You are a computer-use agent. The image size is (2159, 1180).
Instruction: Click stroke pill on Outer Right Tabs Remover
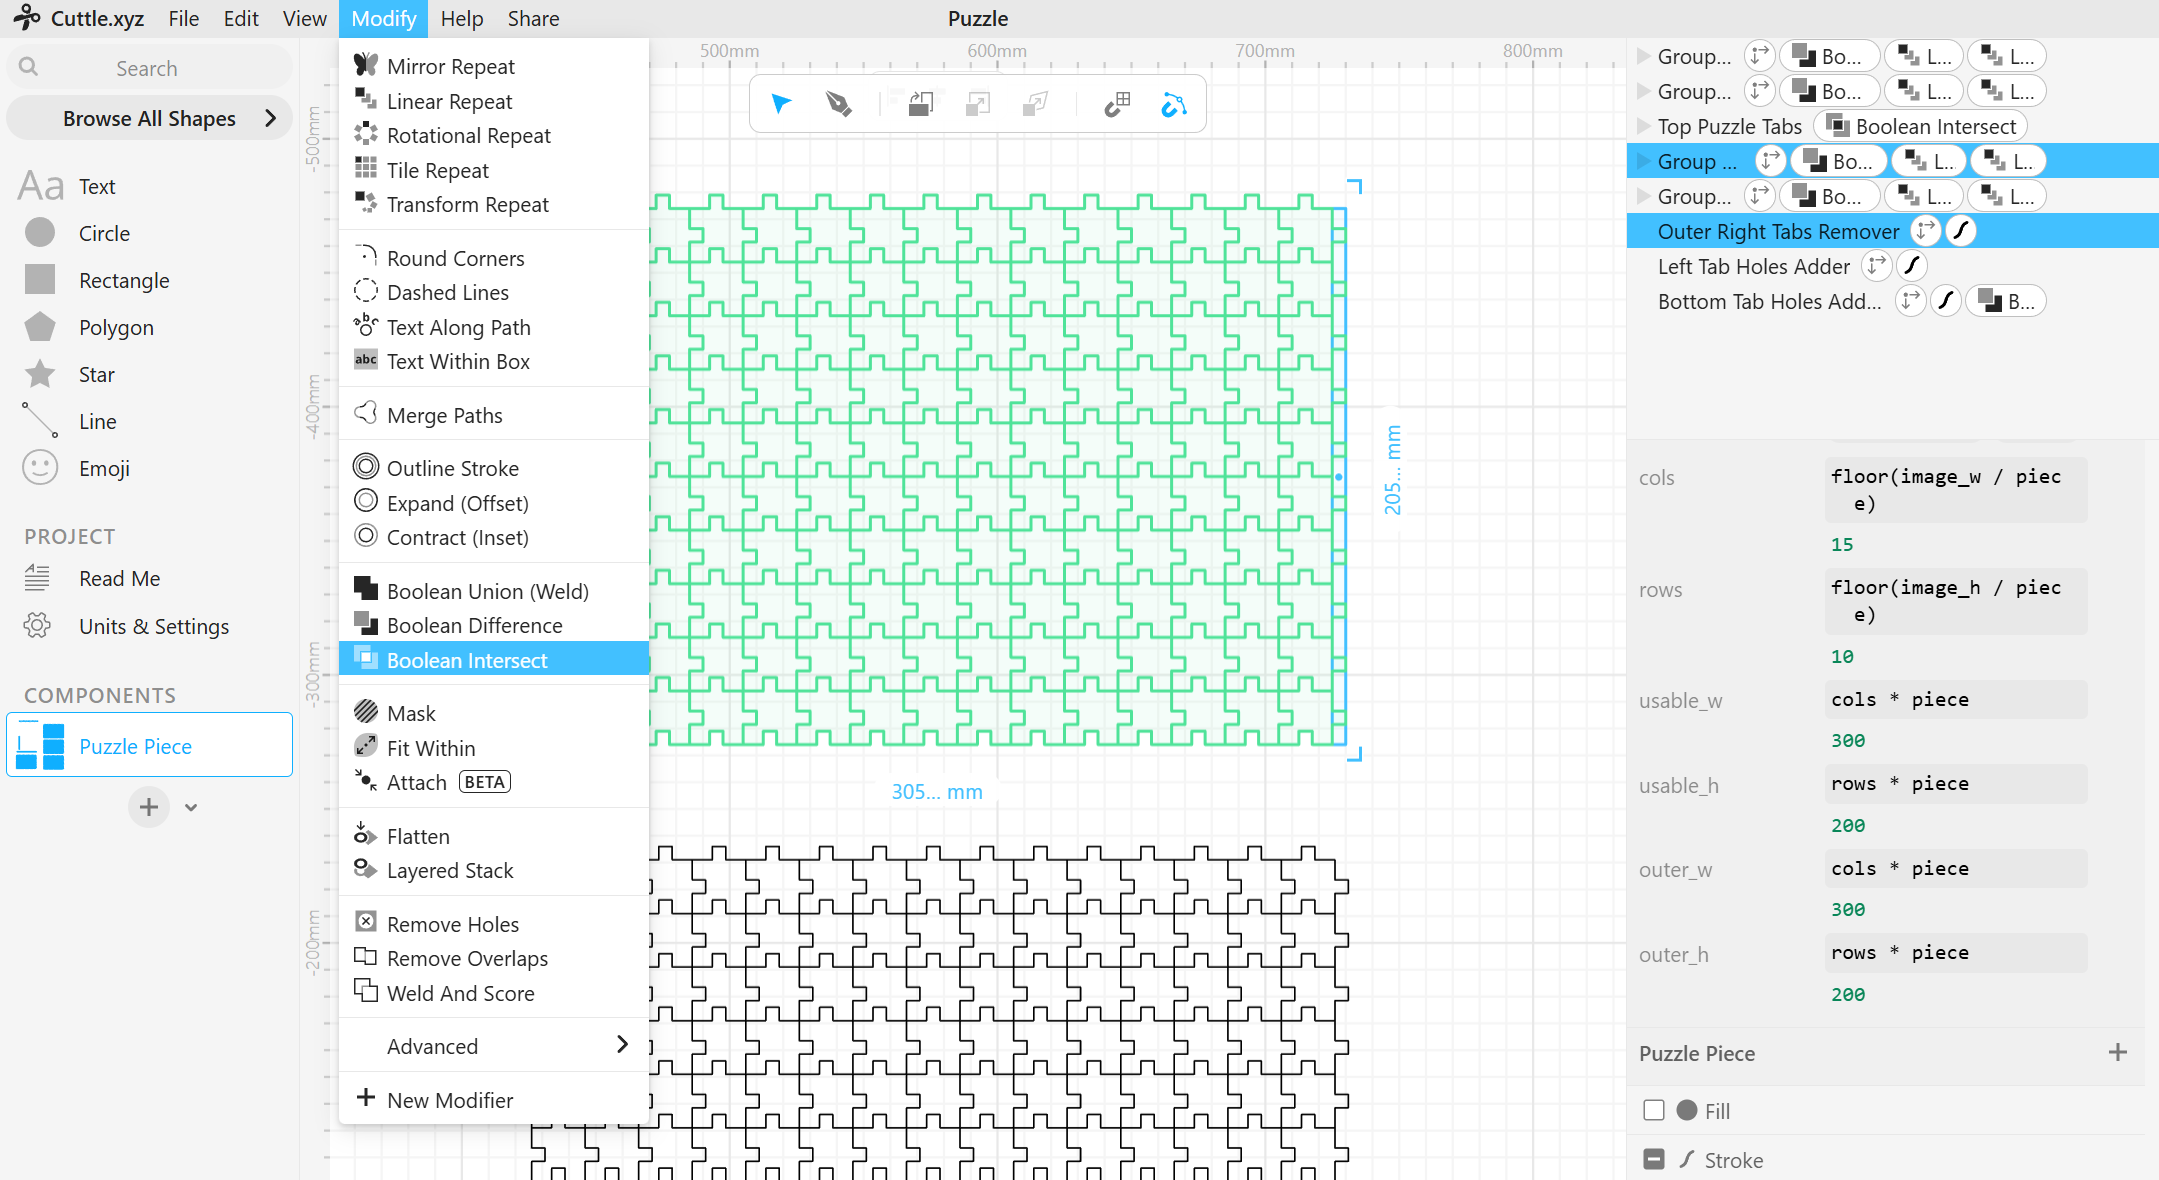click(1961, 231)
